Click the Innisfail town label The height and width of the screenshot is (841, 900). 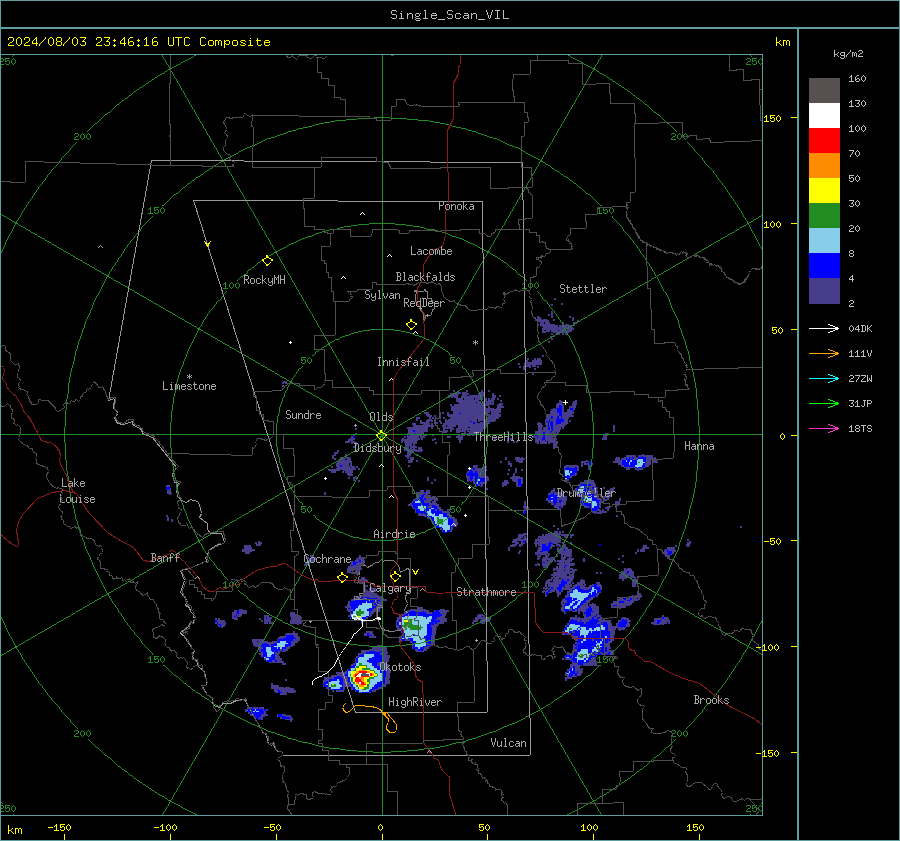click(x=403, y=362)
